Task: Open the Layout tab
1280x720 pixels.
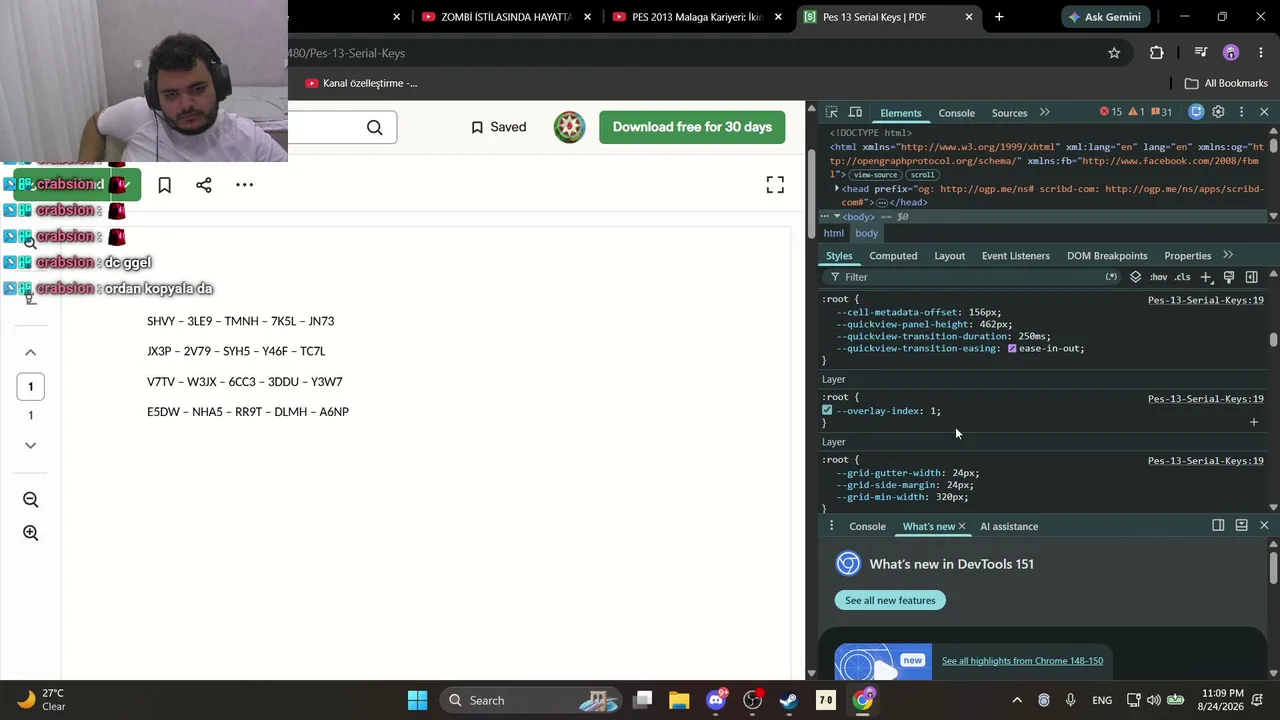Action: (949, 256)
